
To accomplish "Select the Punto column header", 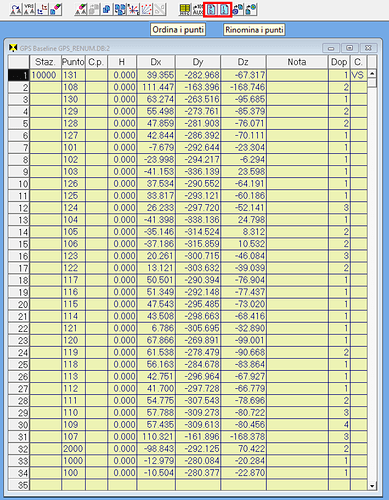I will (73, 62).
